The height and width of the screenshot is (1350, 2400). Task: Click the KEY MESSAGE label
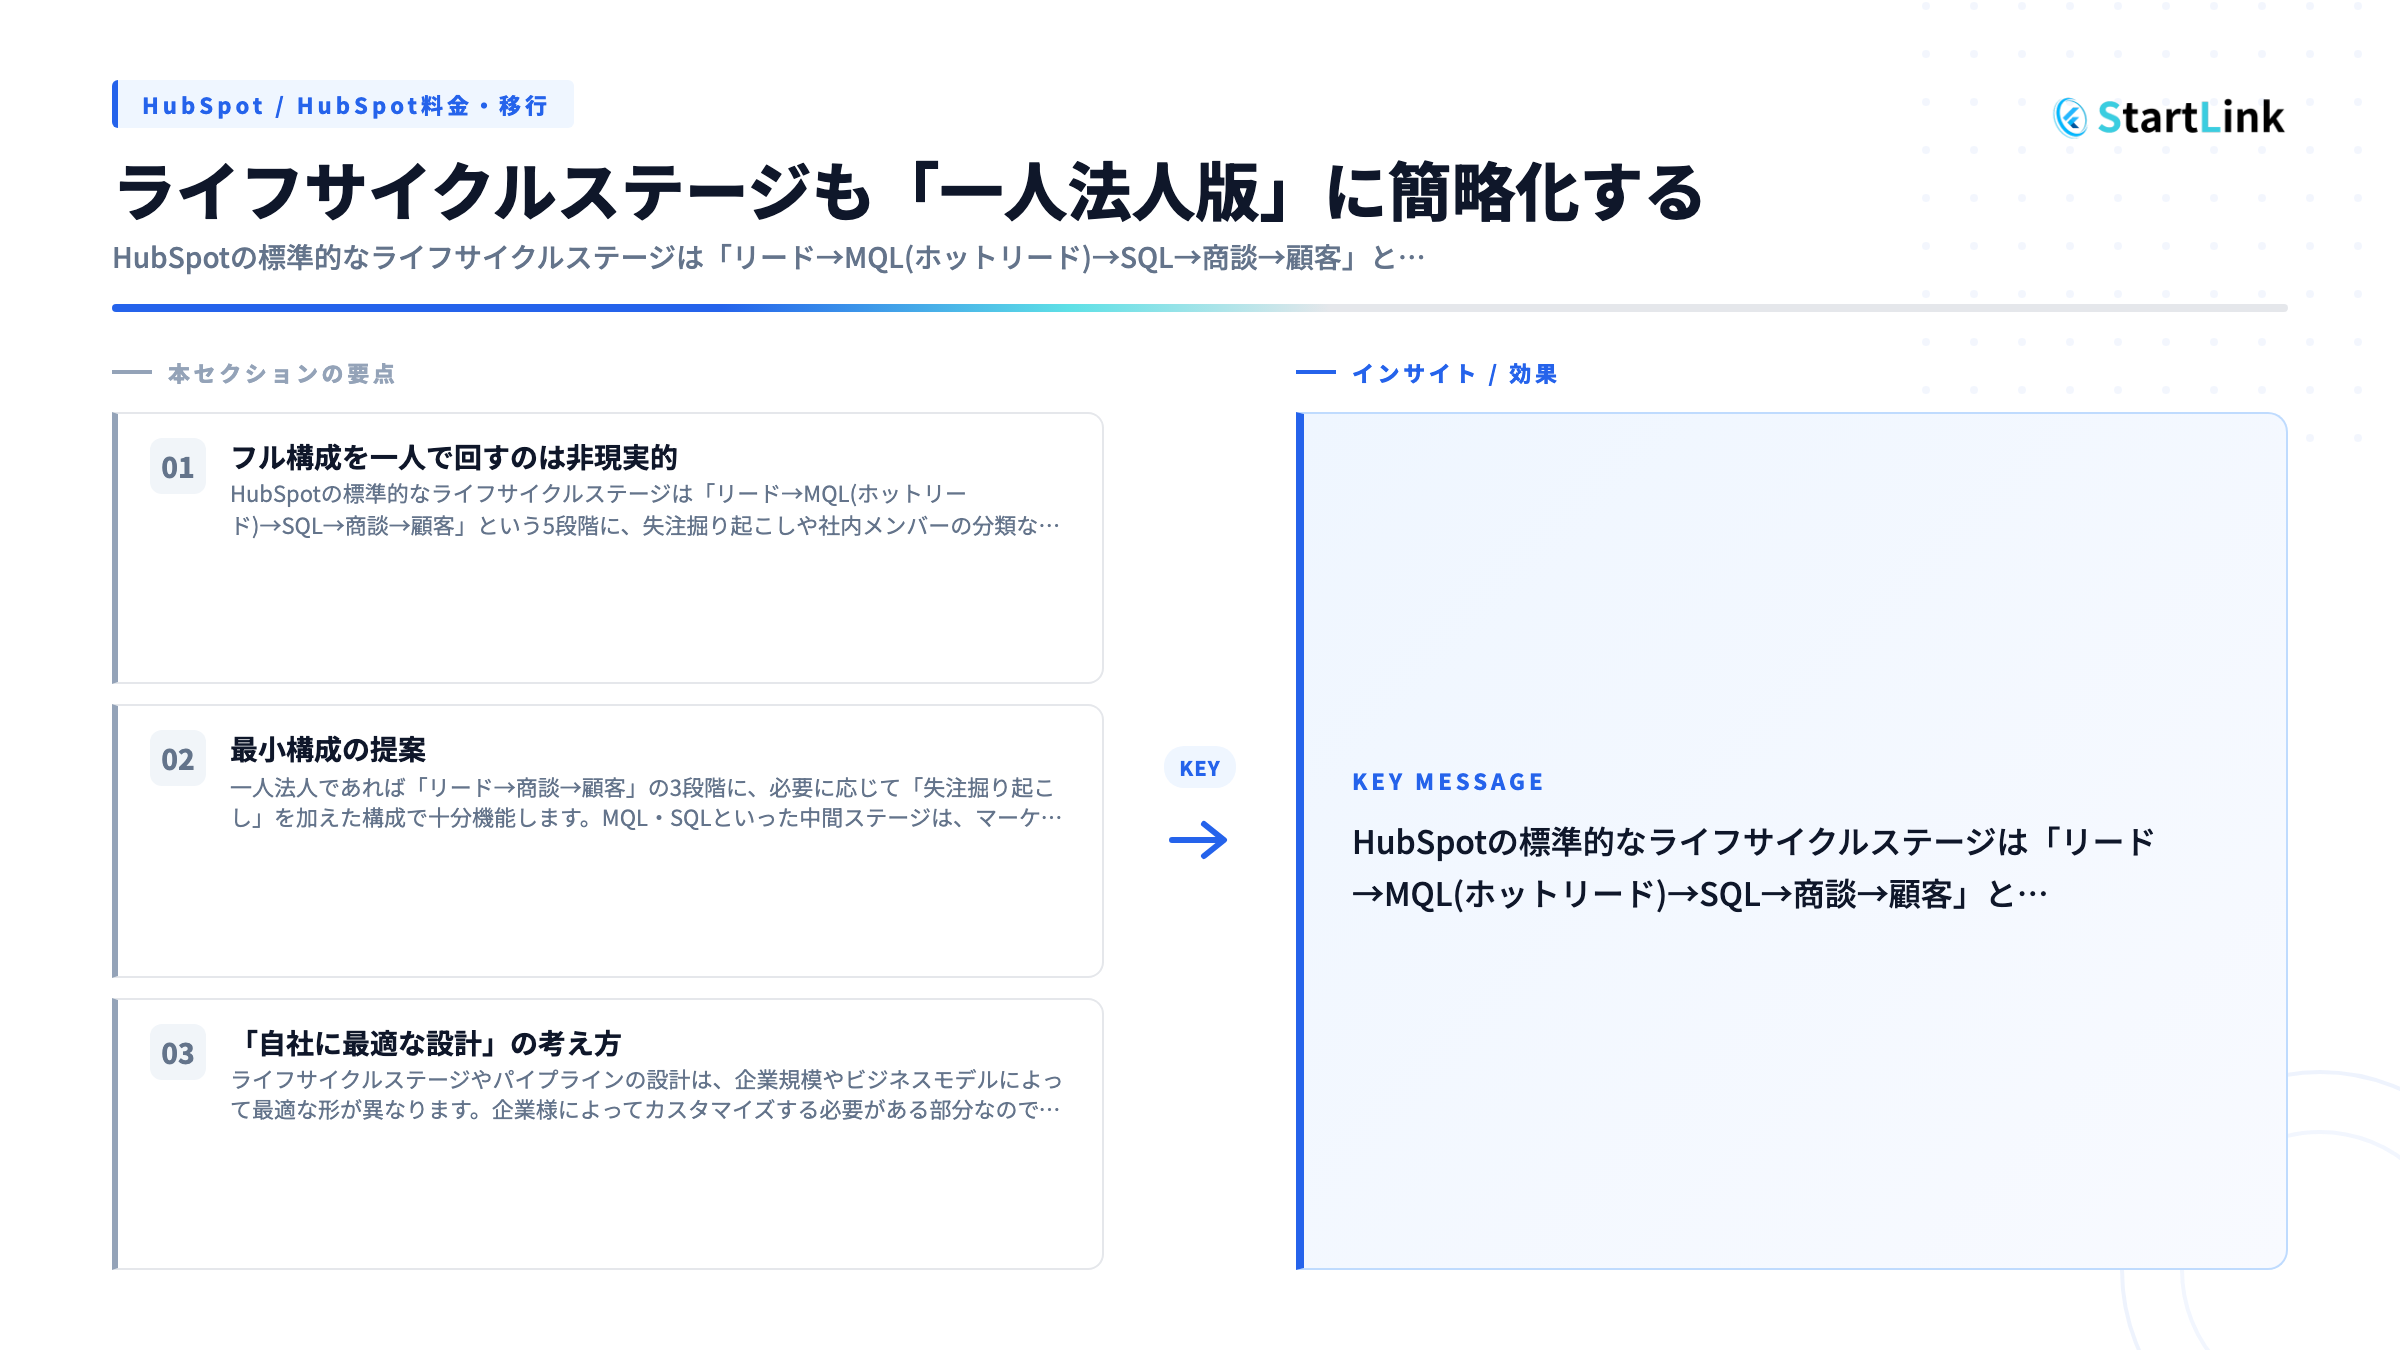(1448, 782)
